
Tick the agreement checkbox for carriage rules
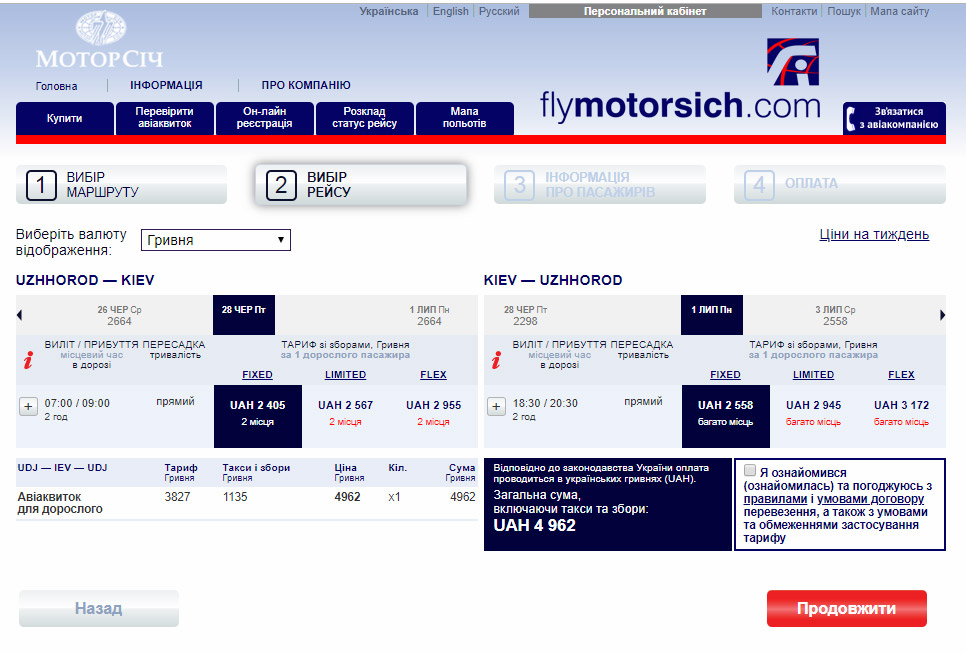(750, 471)
